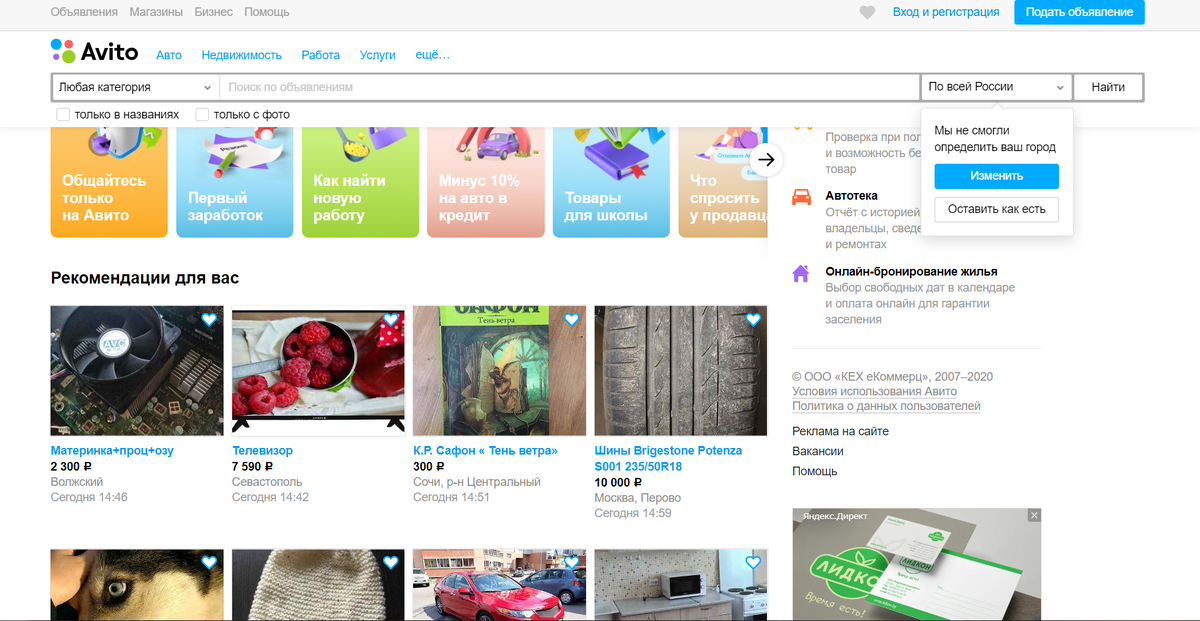This screenshot has height=621, width=1200.
Task: Open the Услуги category
Action: click(x=378, y=55)
